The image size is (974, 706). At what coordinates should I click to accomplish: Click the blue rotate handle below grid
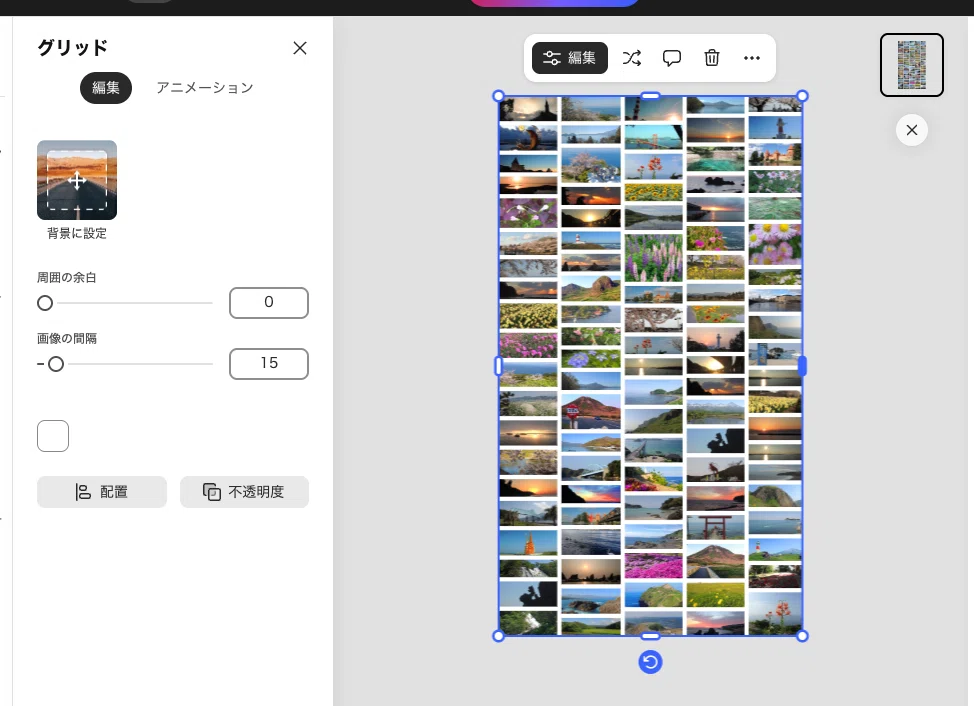(650, 662)
